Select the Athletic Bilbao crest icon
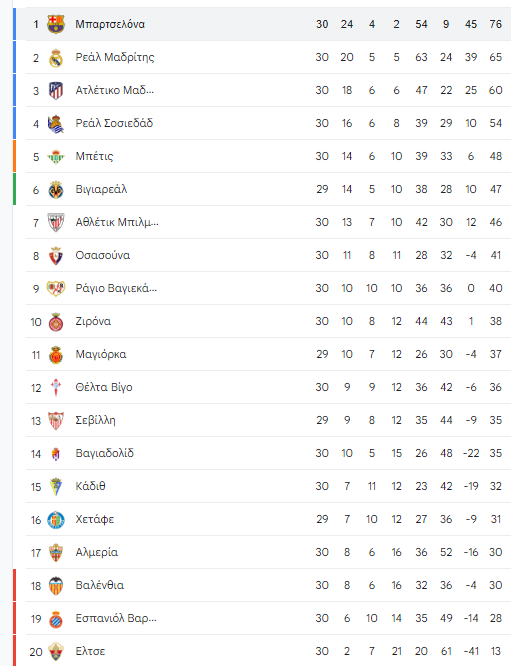The height and width of the screenshot is (666, 511). [56, 223]
